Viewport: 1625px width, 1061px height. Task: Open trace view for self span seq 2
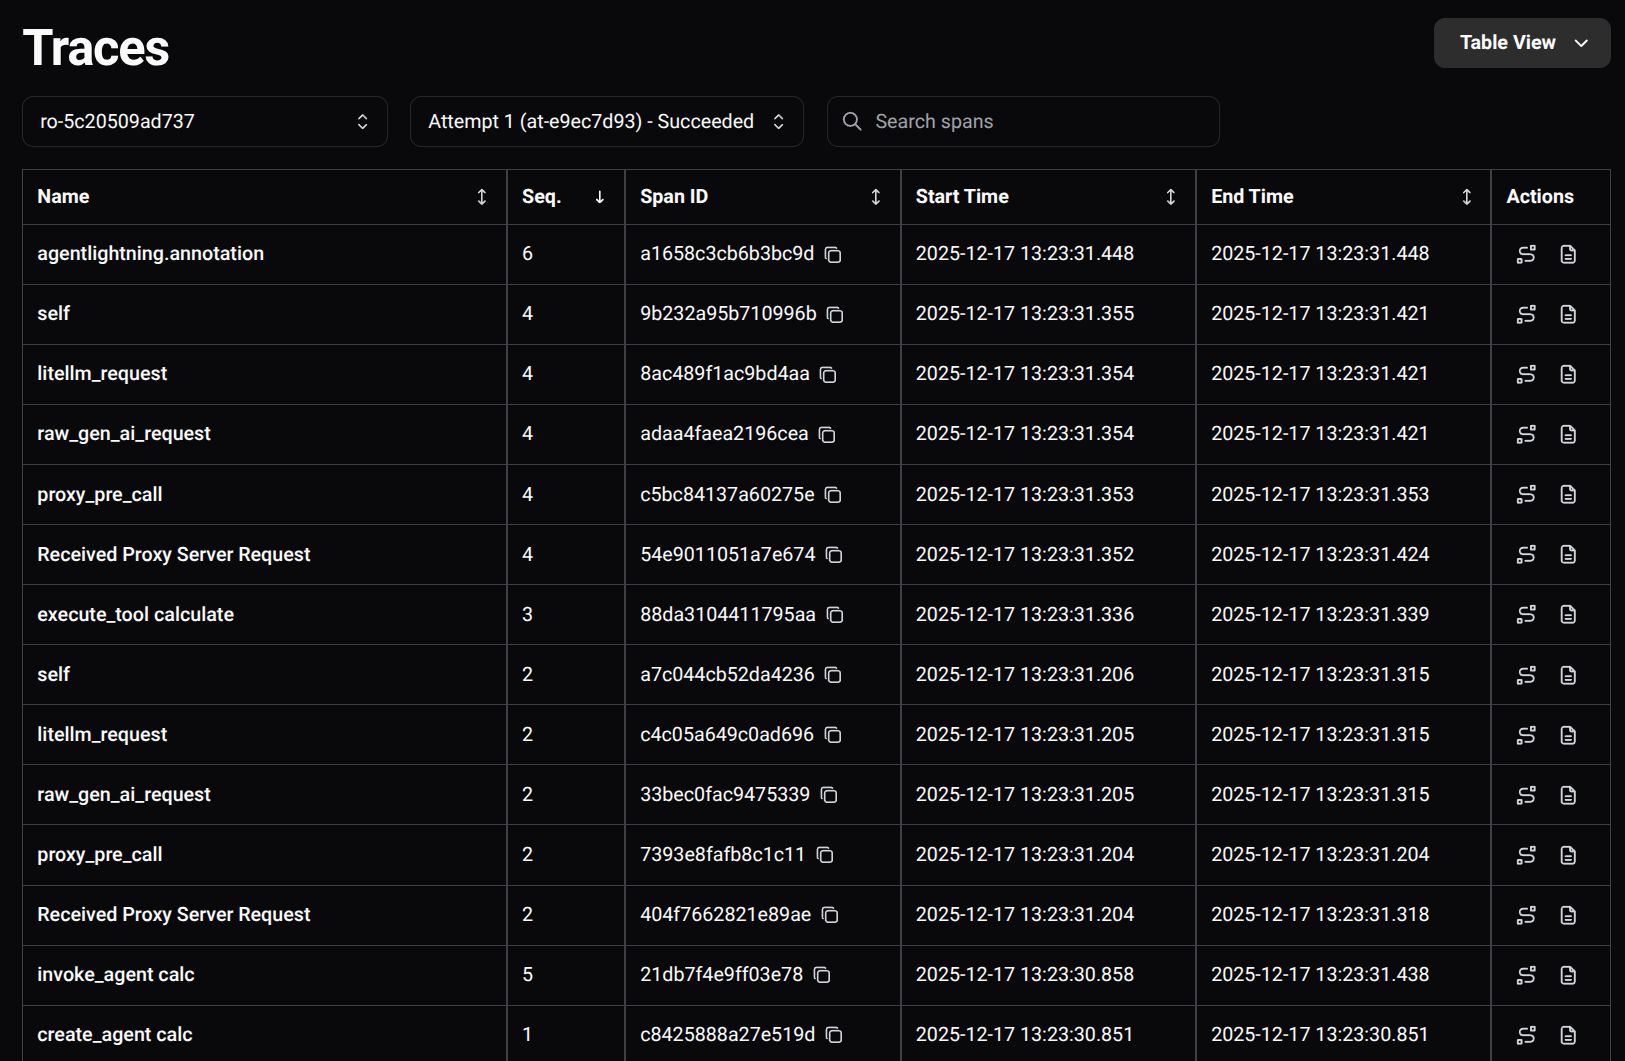[x=1525, y=675]
